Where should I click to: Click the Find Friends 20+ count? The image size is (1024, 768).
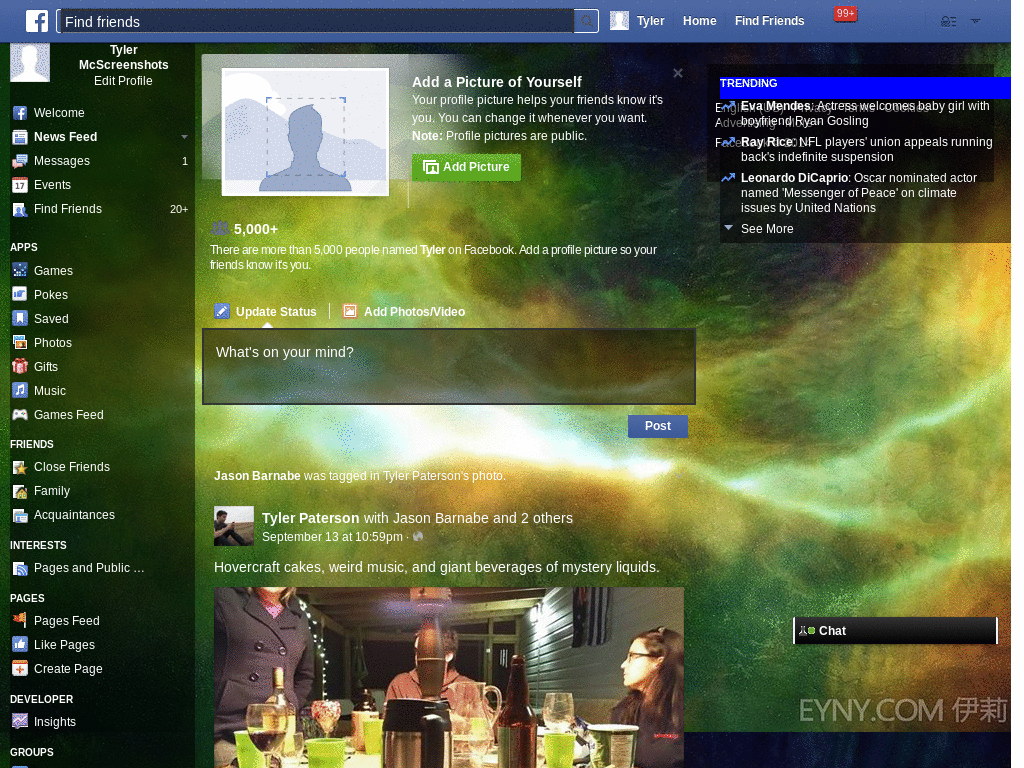pos(178,209)
